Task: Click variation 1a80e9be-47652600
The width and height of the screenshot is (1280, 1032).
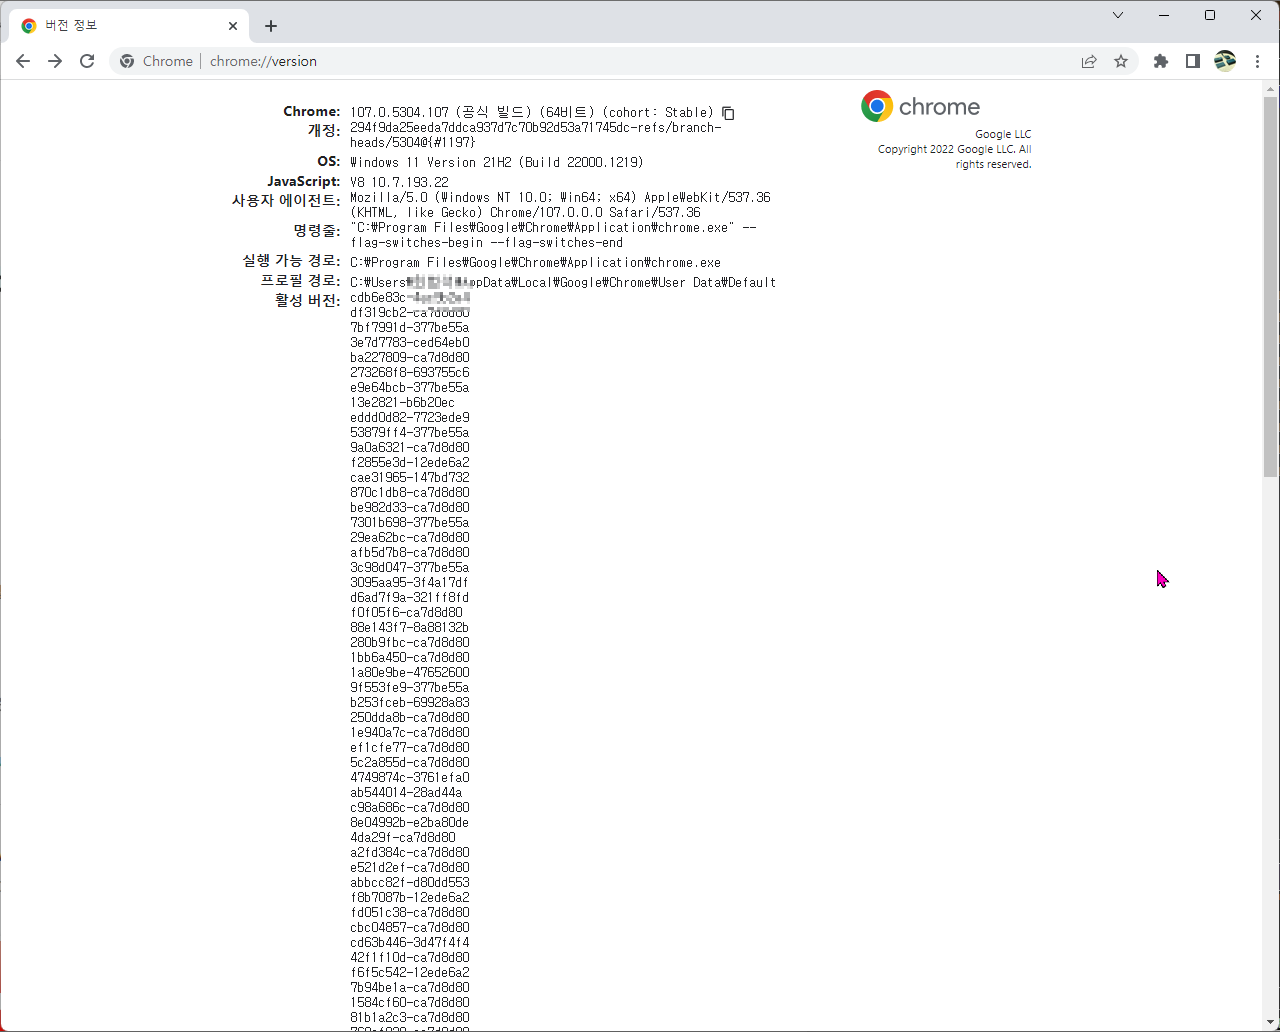Action: click(409, 672)
